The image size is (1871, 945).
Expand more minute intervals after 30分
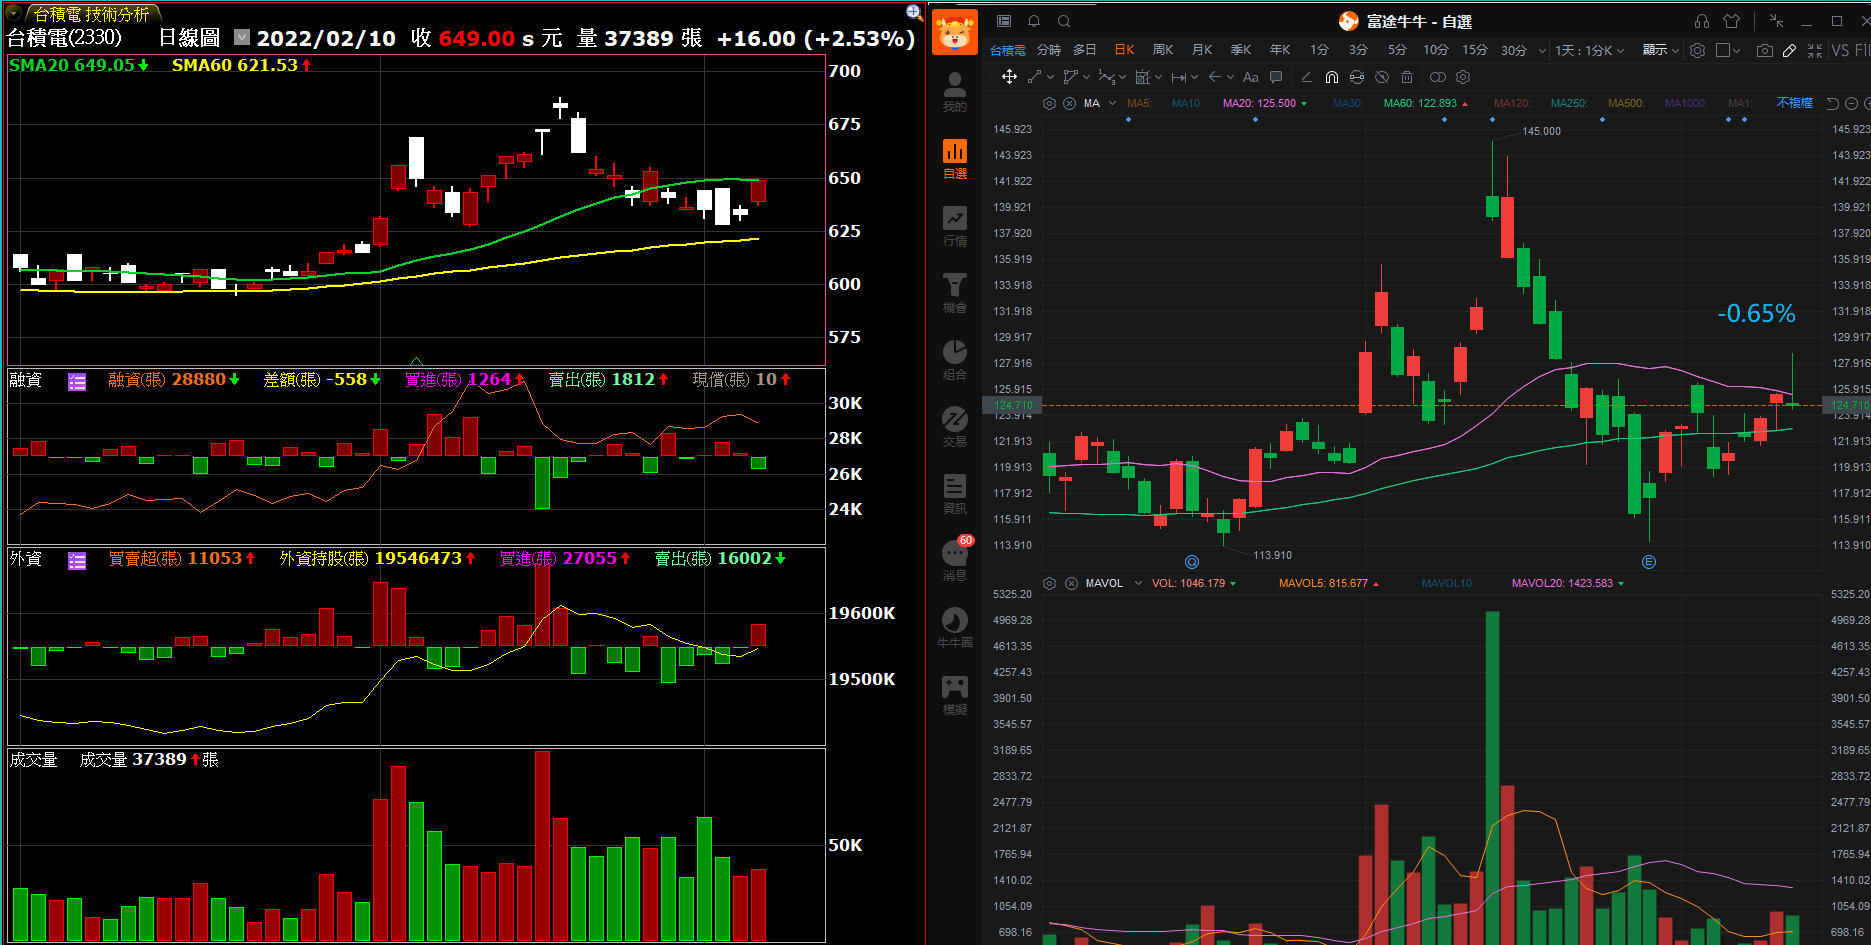[1542, 50]
